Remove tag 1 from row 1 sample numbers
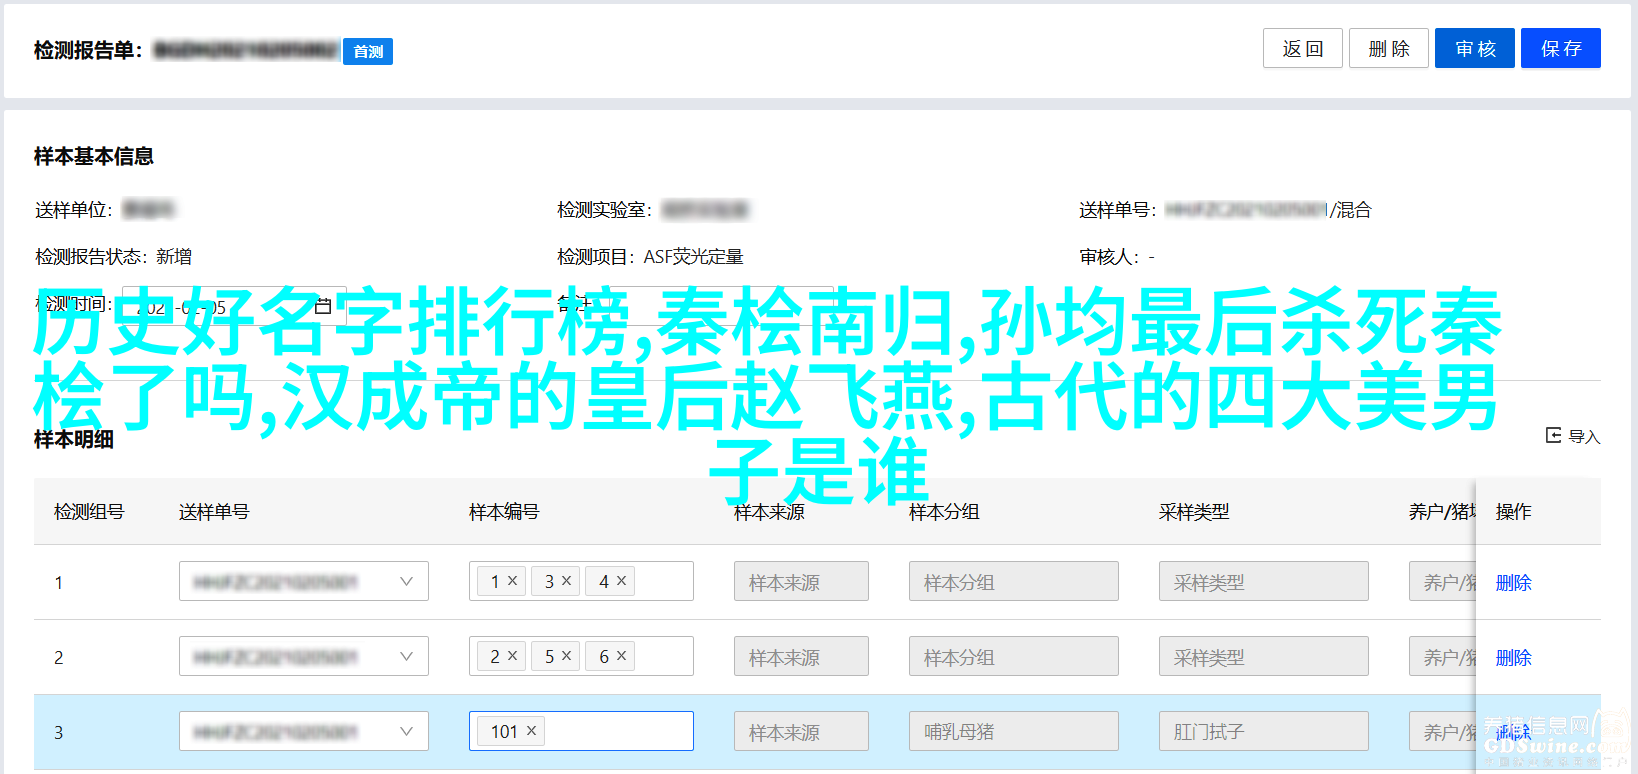 (x=512, y=581)
